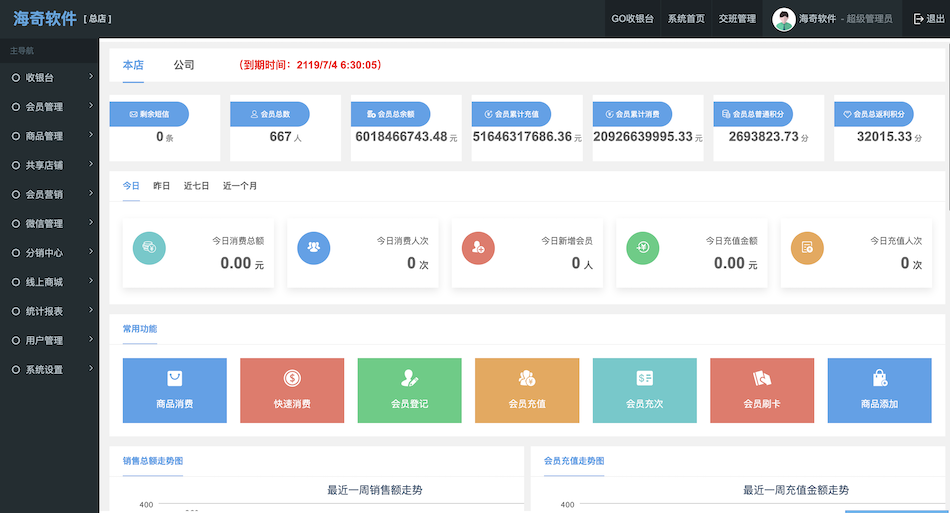Click the blue 今日消费人次 people icon

[x=314, y=248]
